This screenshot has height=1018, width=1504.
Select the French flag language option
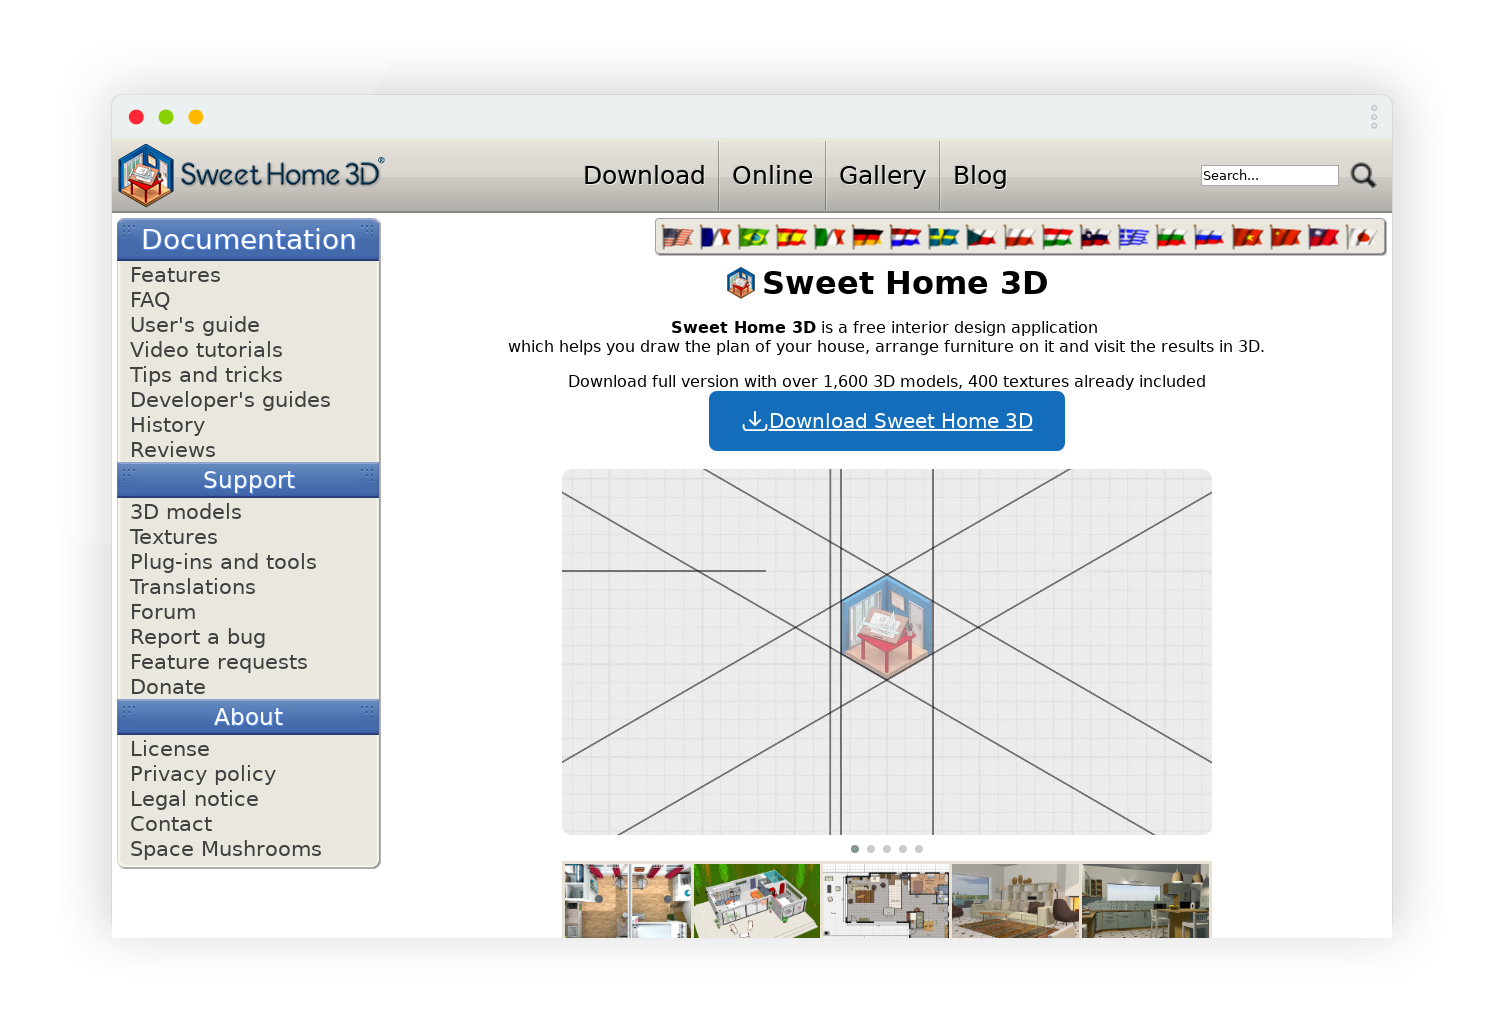715,237
